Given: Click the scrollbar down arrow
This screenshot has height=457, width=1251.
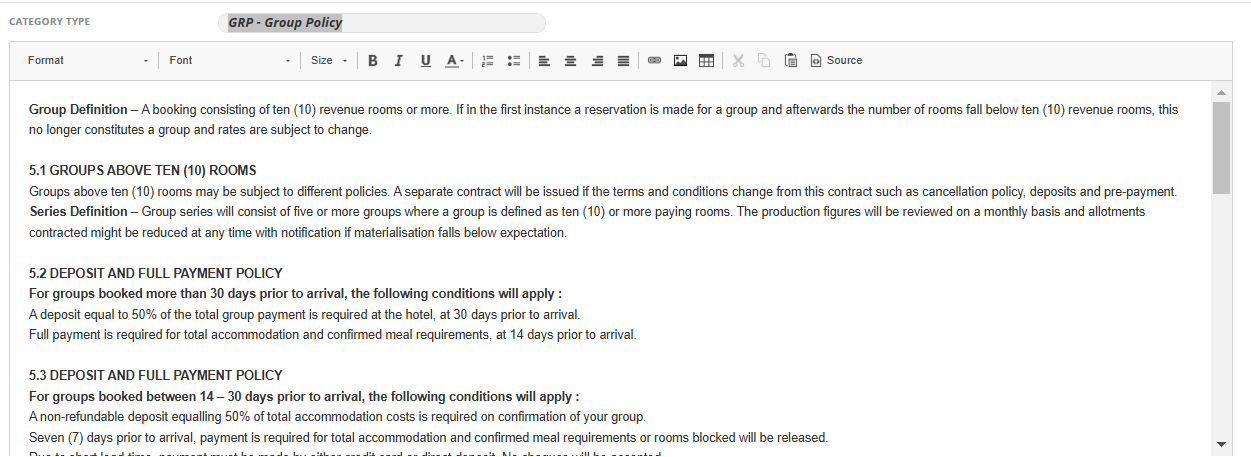Looking at the screenshot, I should pos(1222,443).
